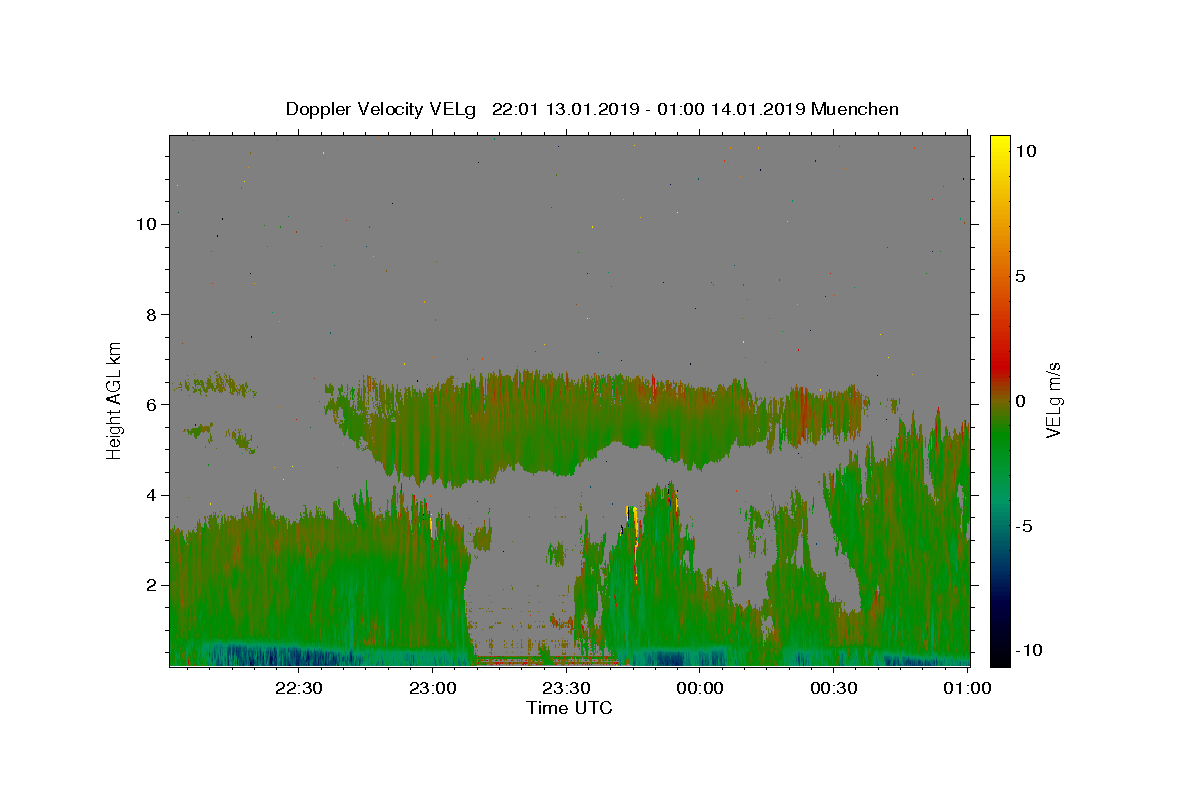Click the 22:30 time tick label
Screen dimensions: 1200x800
(x=298, y=688)
